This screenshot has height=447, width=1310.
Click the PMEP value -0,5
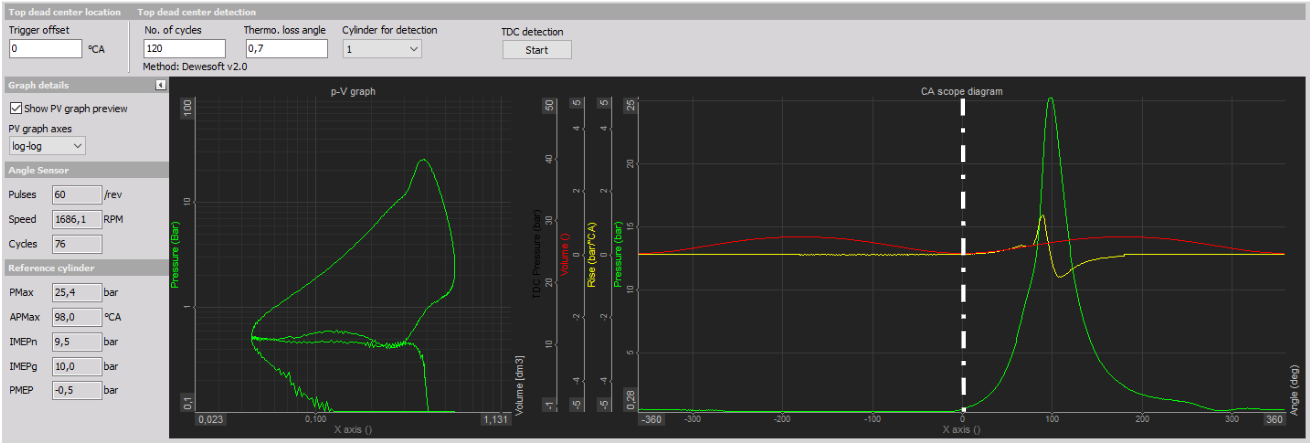(x=77, y=390)
